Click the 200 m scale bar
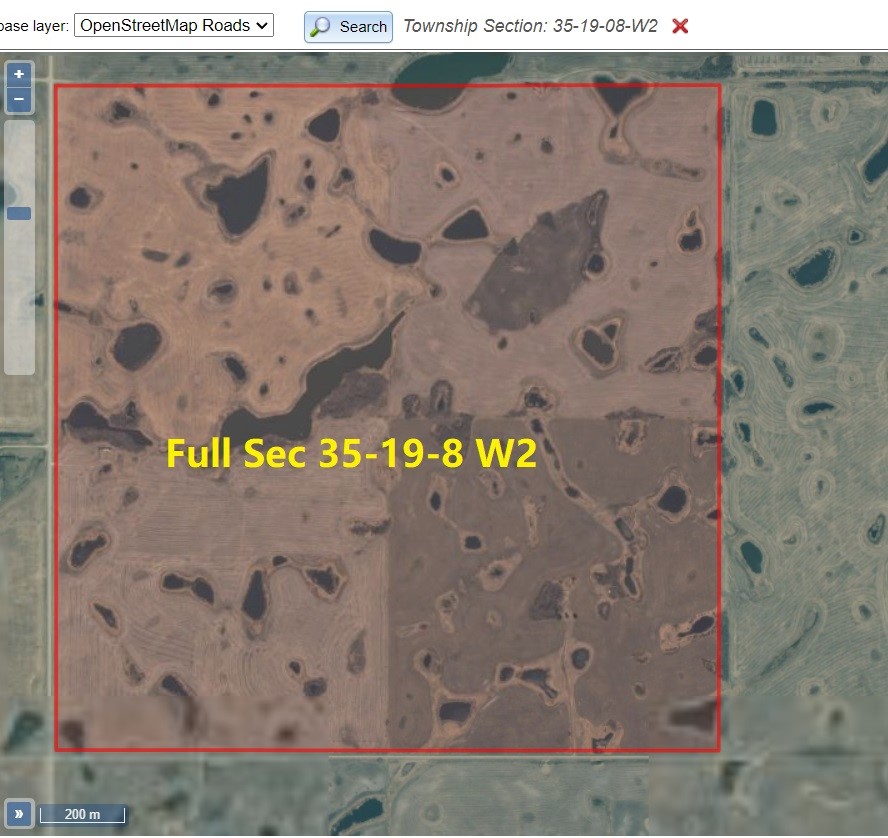Screen dimensions: 888x838 (x=83, y=814)
